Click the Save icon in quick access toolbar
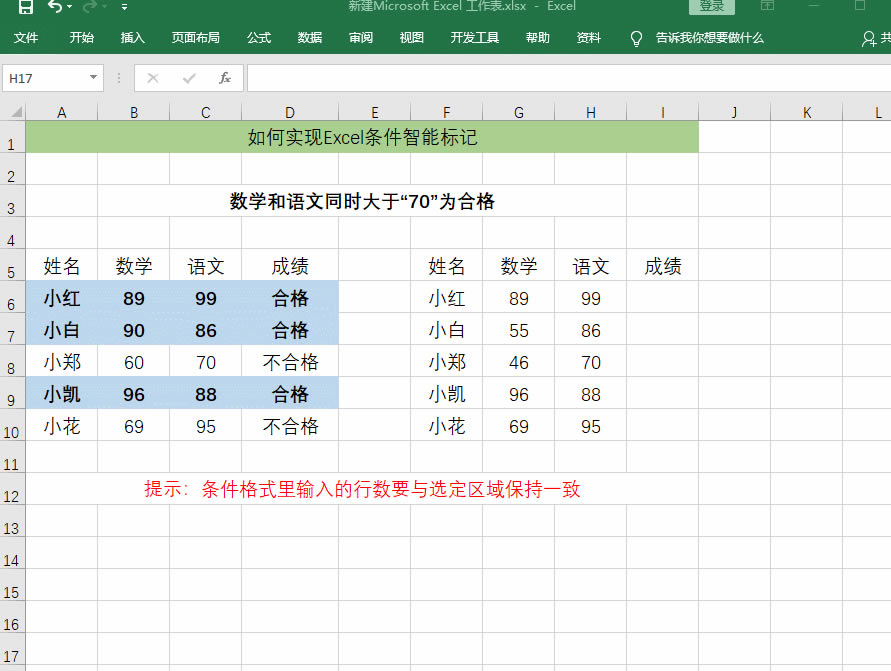The height and width of the screenshot is (671, 891). pyautogui.click(x=25, y=7)
